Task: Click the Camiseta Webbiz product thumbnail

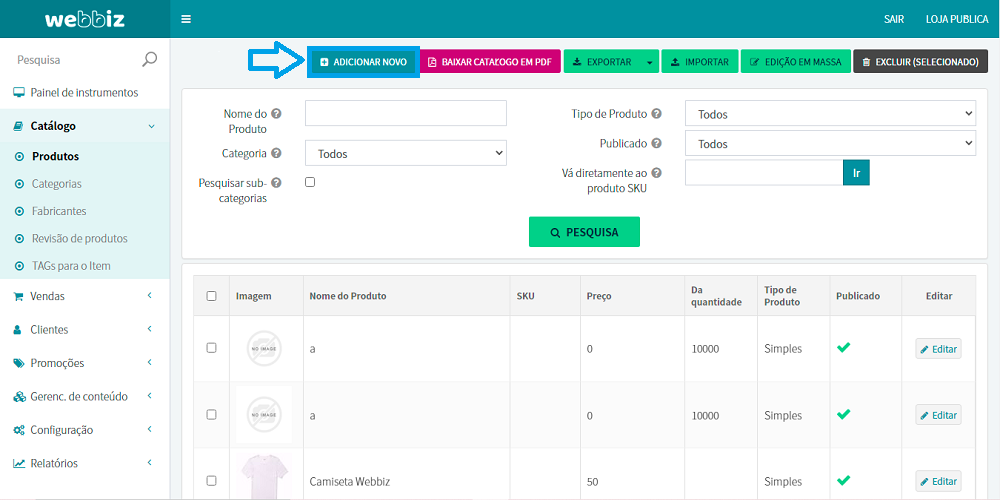Action: [264, 477]
